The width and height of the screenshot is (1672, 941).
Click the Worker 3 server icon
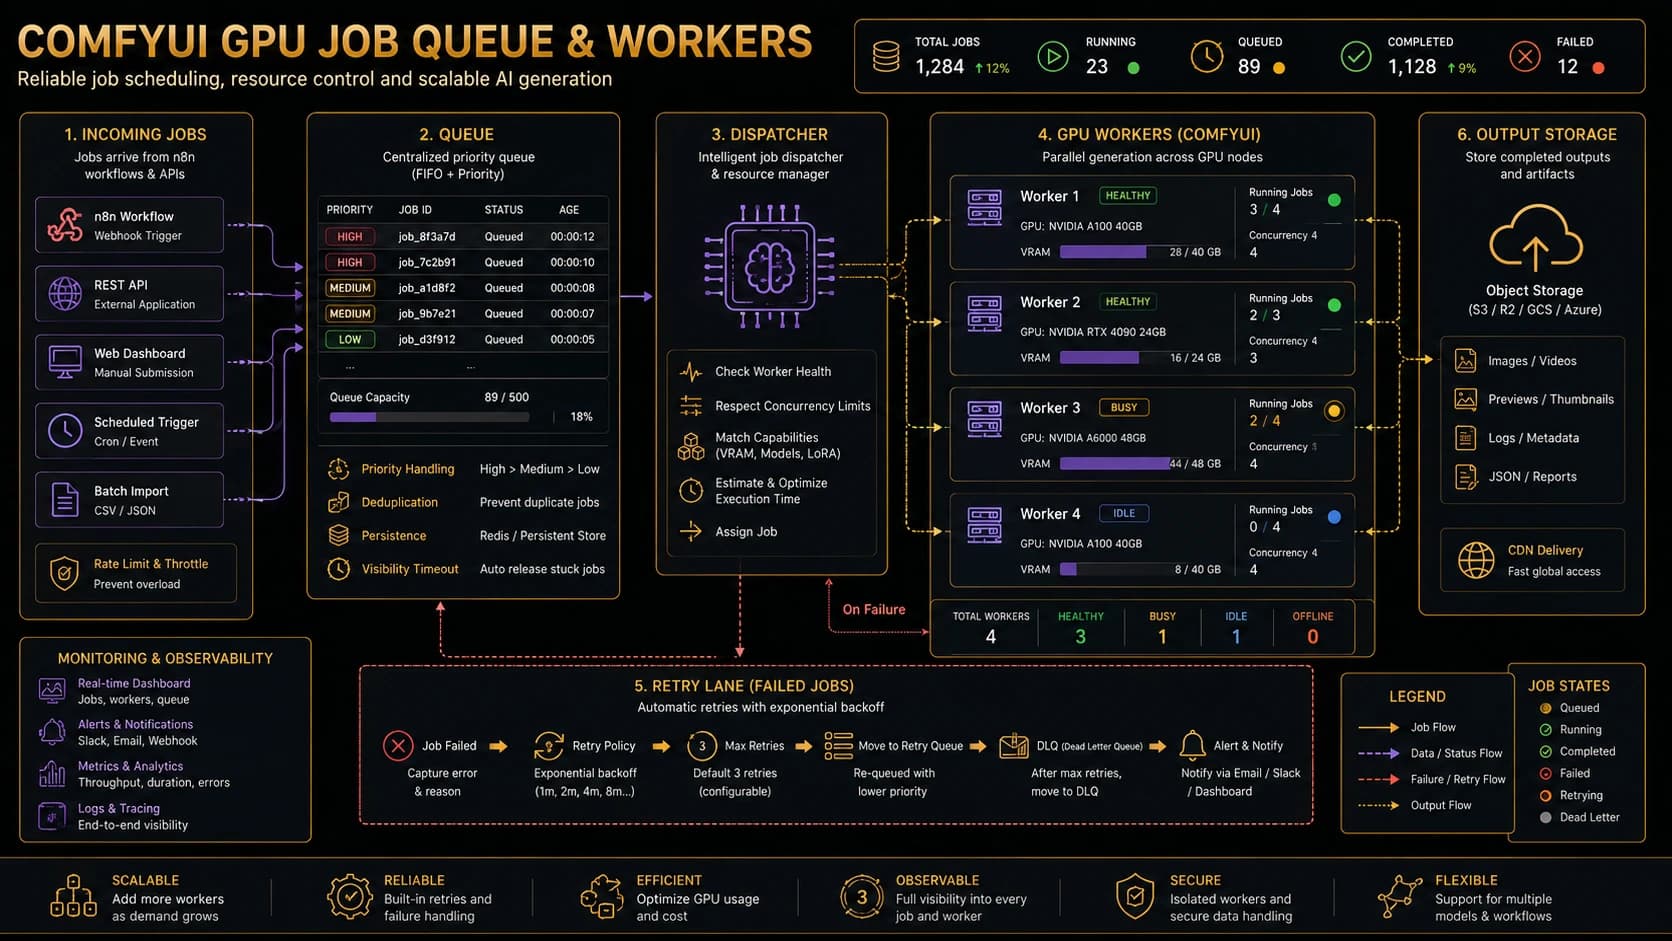985,419
